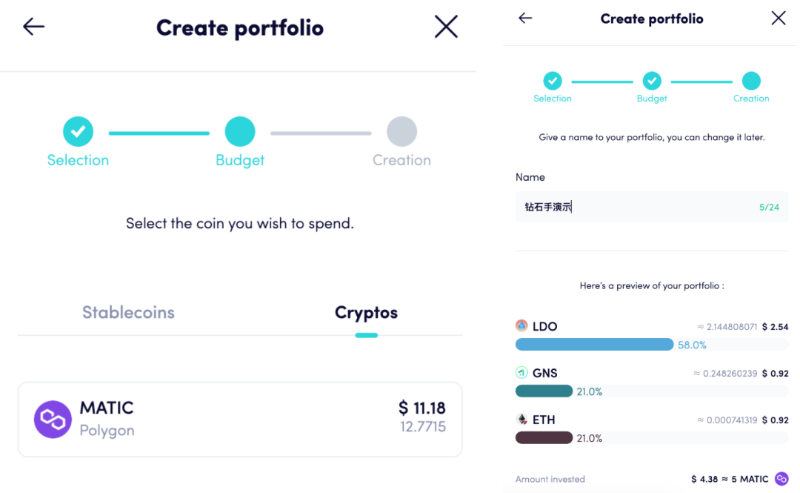This screenshot has height=493, width=800.
Task: Select the checked Selection step in left panel
Action: (x=78, y=132)
